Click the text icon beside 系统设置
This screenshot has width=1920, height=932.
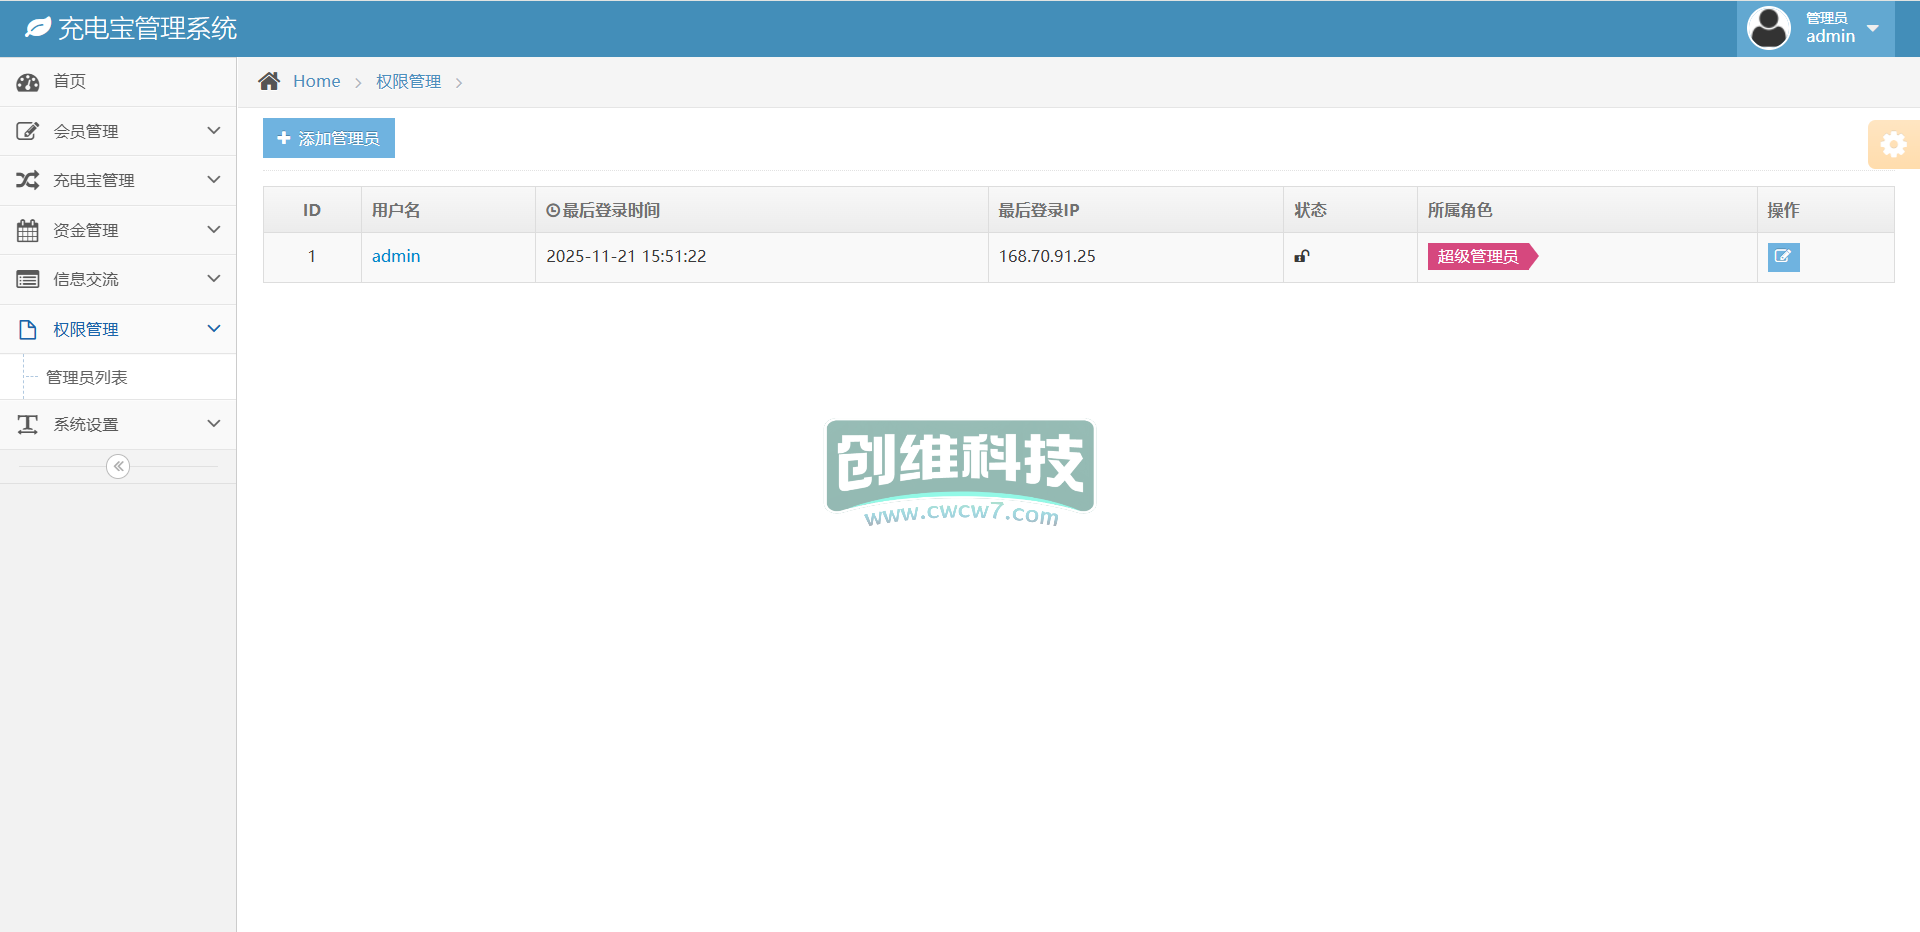(x=28, y=424)
